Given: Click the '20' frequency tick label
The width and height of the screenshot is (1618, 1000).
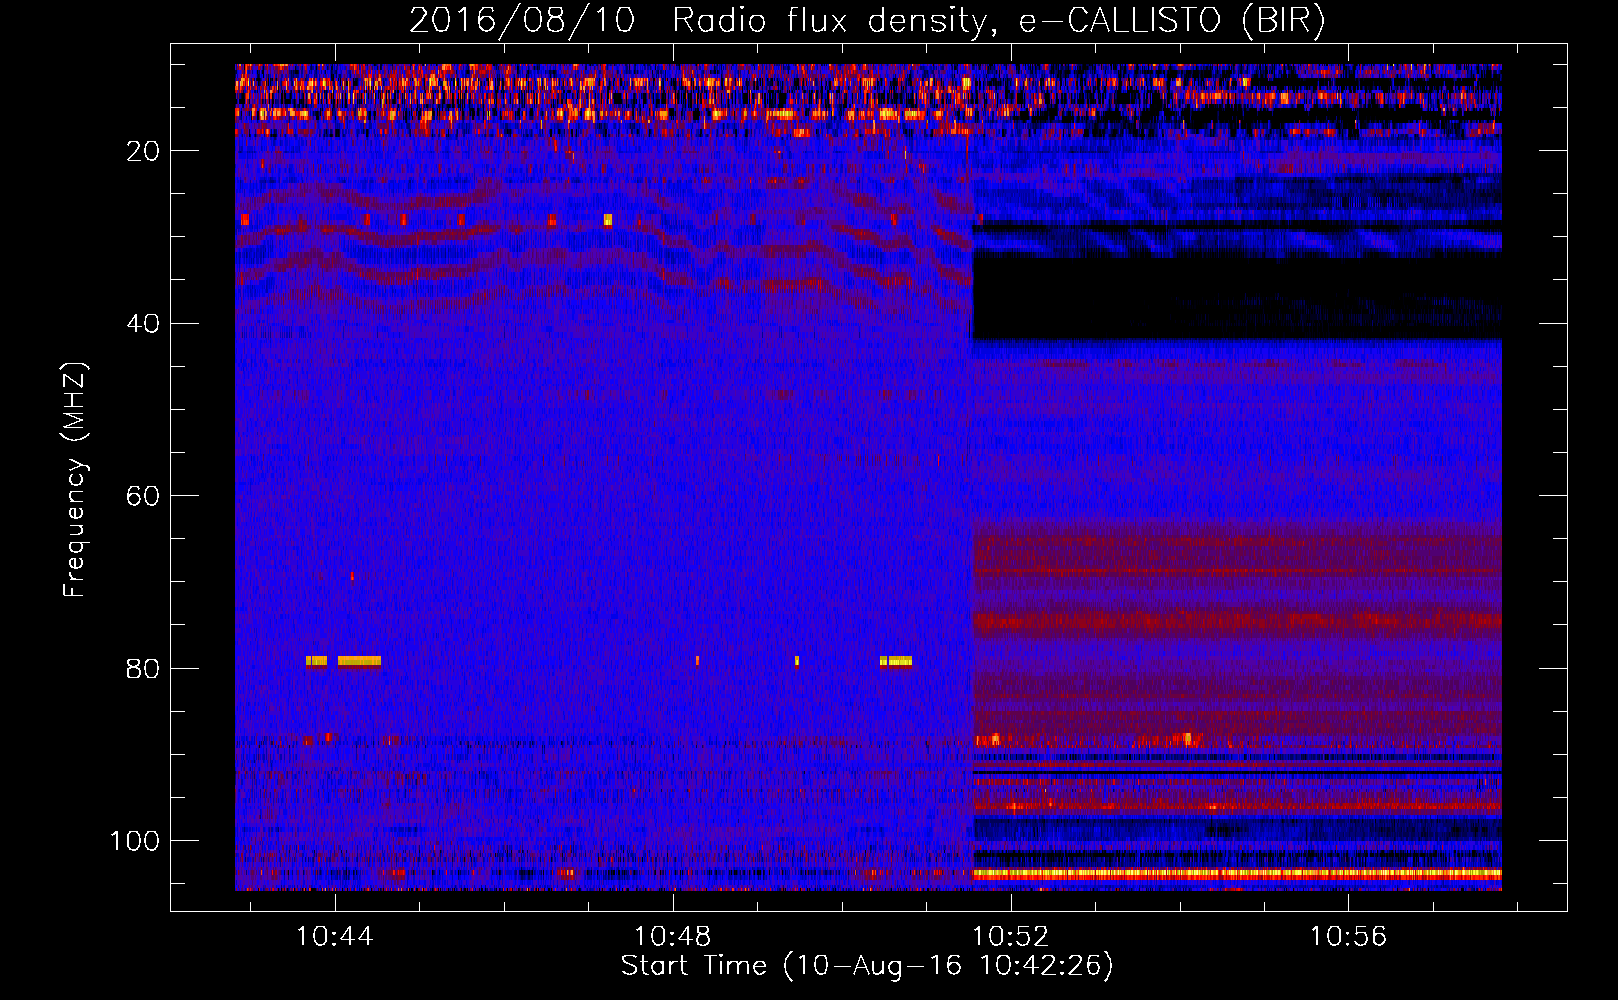Looking at the screenshot, I should tap(143, 151).
